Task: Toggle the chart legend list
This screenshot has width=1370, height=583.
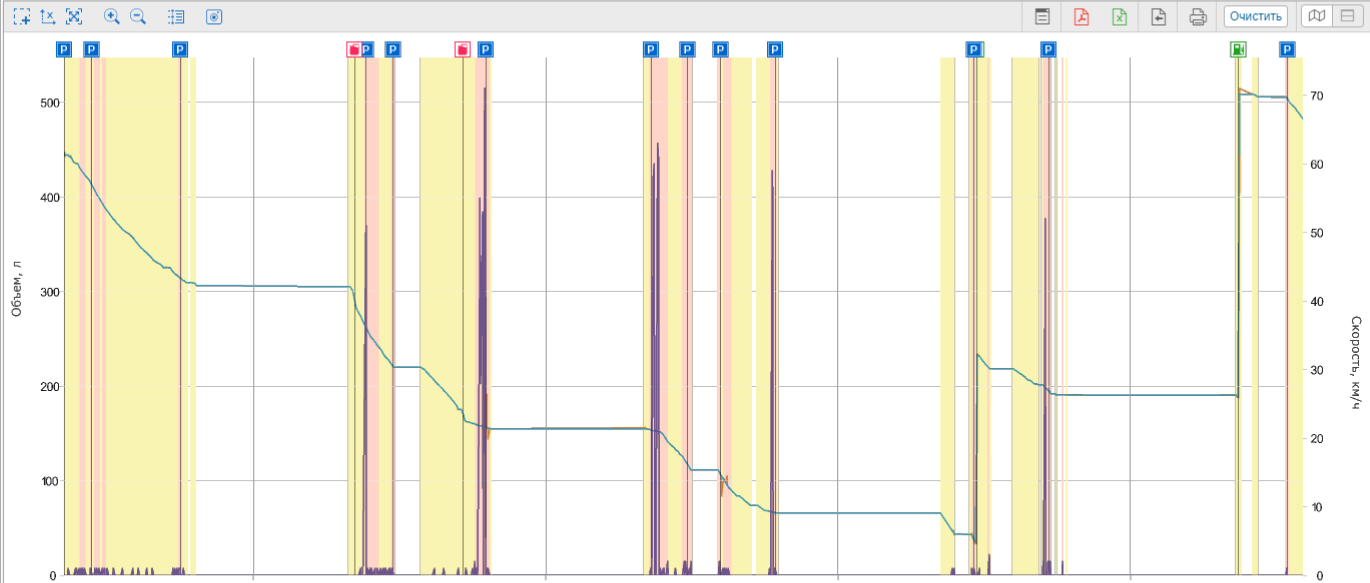Action: pyautogui.click(x=177, y=17)
